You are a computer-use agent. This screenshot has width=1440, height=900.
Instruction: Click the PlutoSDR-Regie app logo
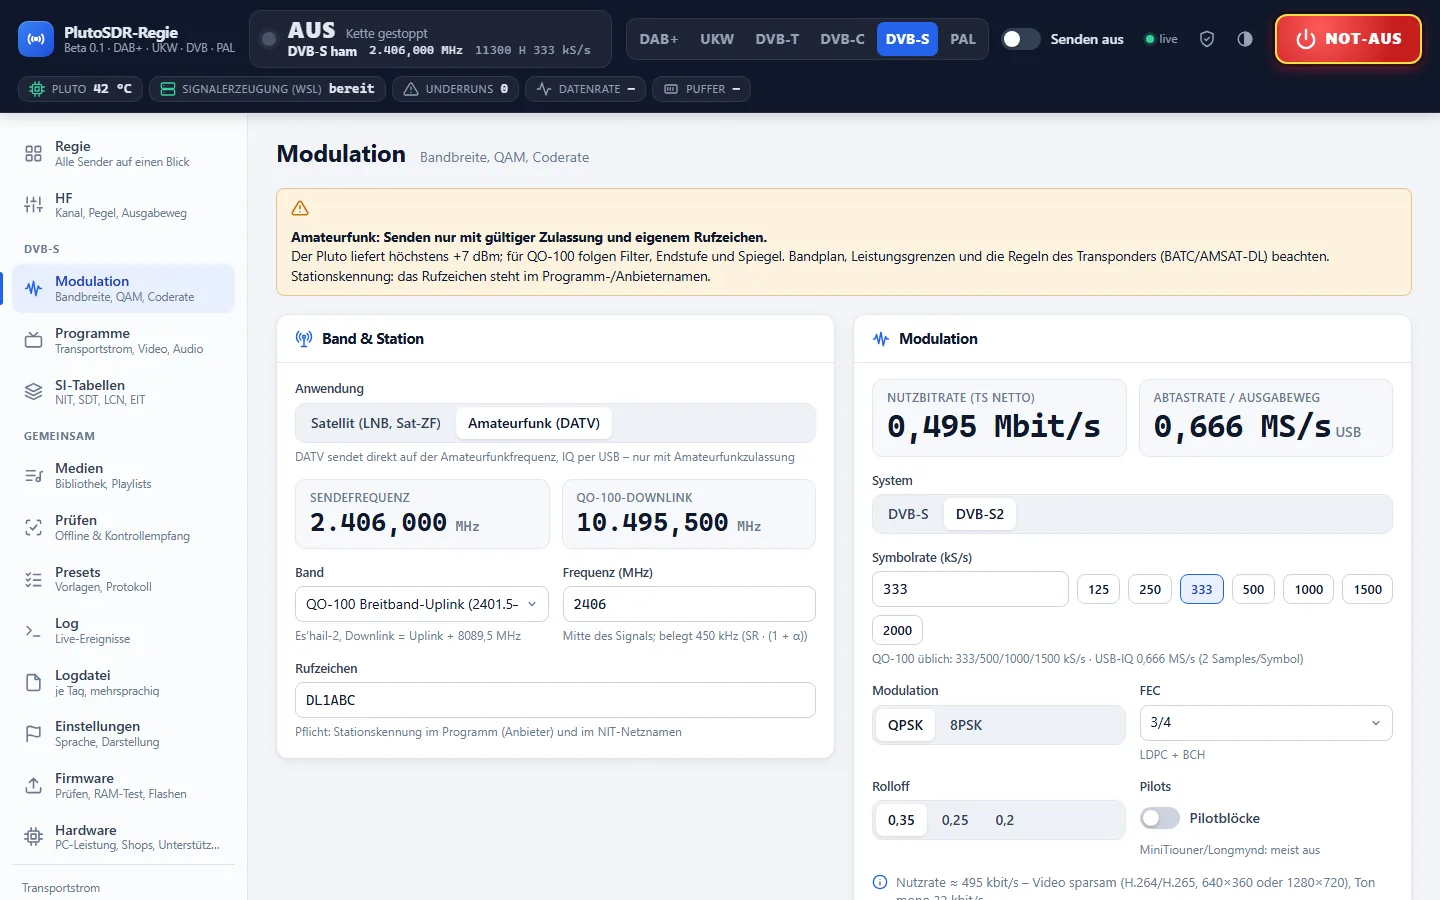(36, 39)
